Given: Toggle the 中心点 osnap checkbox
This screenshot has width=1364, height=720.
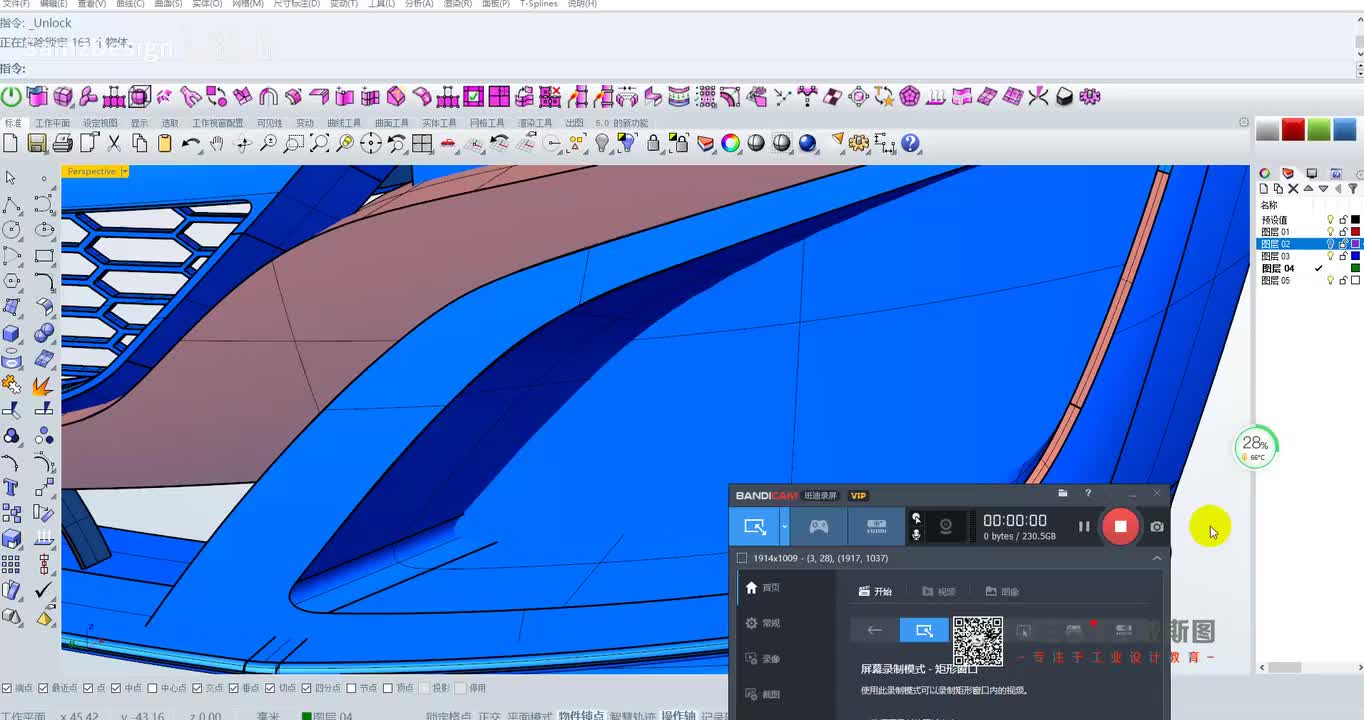Looking at the screenshot, I should click(x=153, y=688).
